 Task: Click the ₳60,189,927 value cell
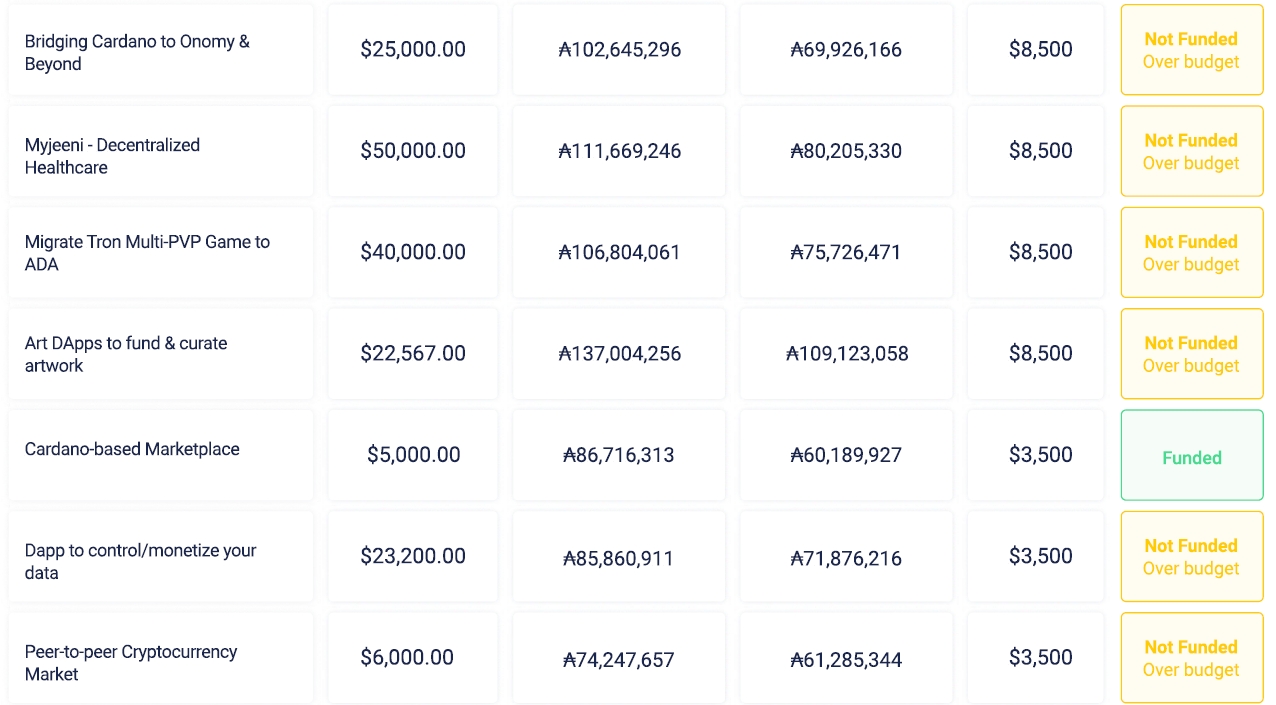tap(846, 455)
